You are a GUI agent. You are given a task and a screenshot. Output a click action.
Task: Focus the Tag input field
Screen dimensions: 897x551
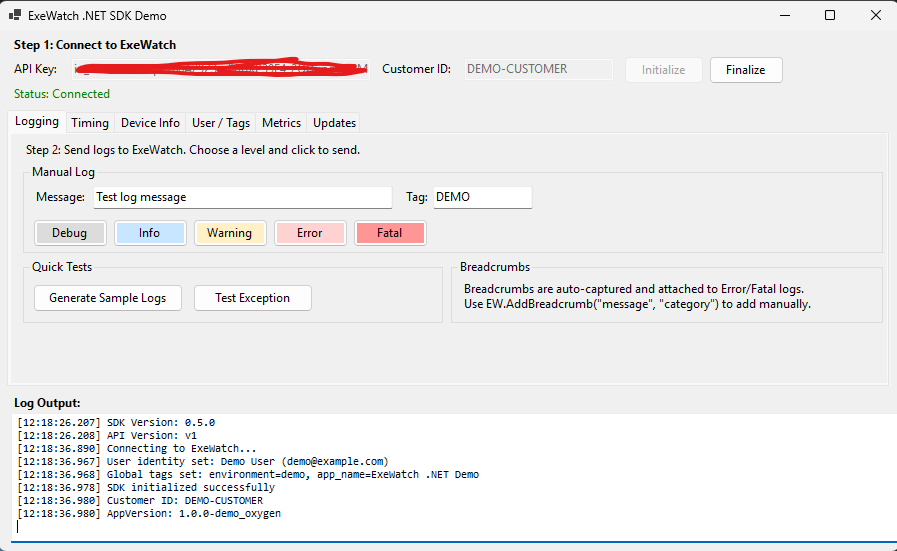click(x=483, y=197)
